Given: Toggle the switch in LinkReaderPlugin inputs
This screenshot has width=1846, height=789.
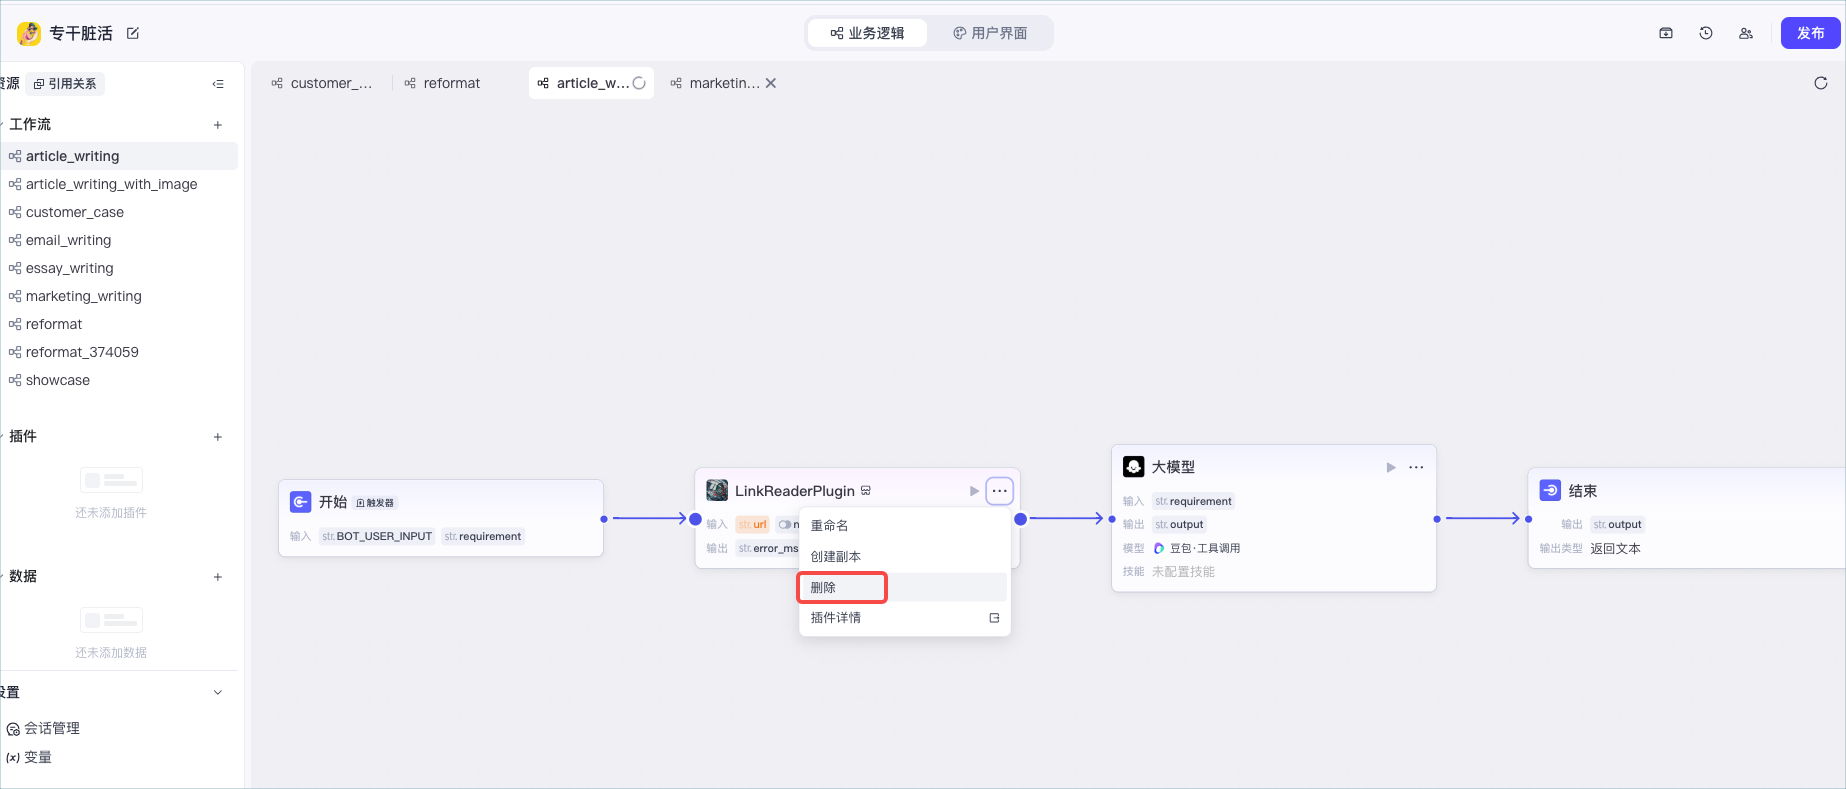Looking at the screenshot, I should [x=785, y=524].
